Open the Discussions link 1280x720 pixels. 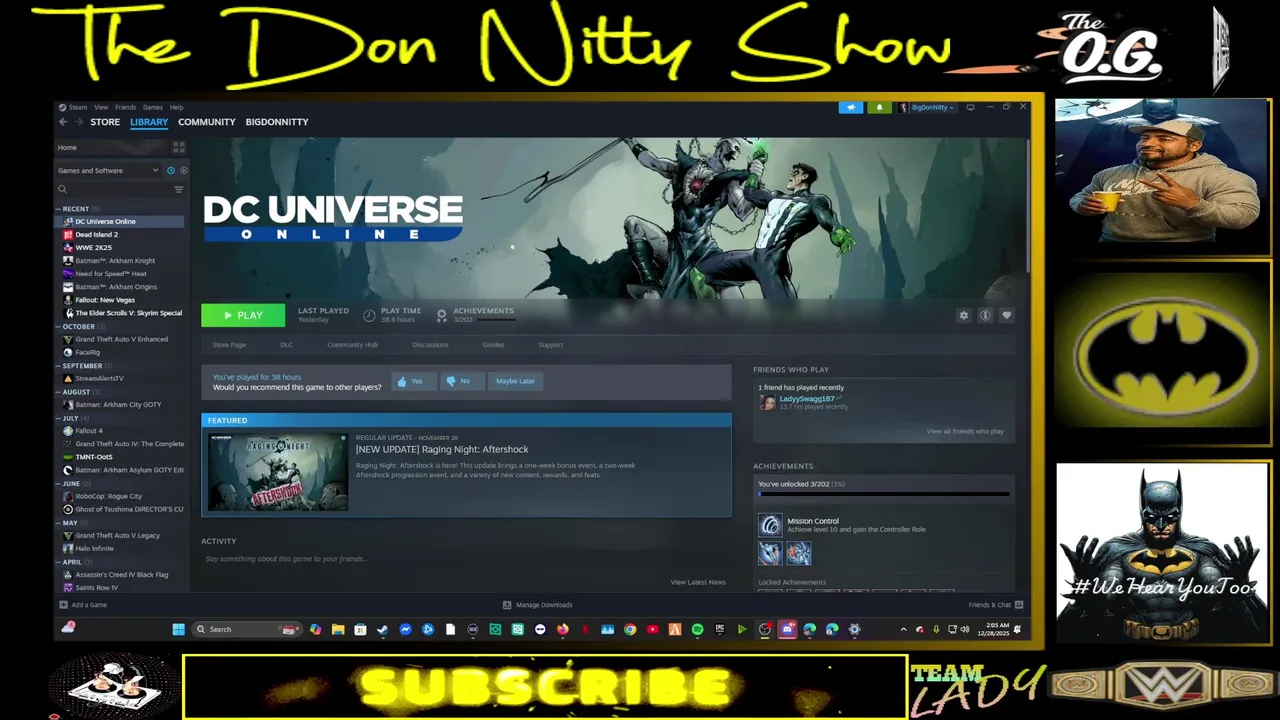point(430,345)
